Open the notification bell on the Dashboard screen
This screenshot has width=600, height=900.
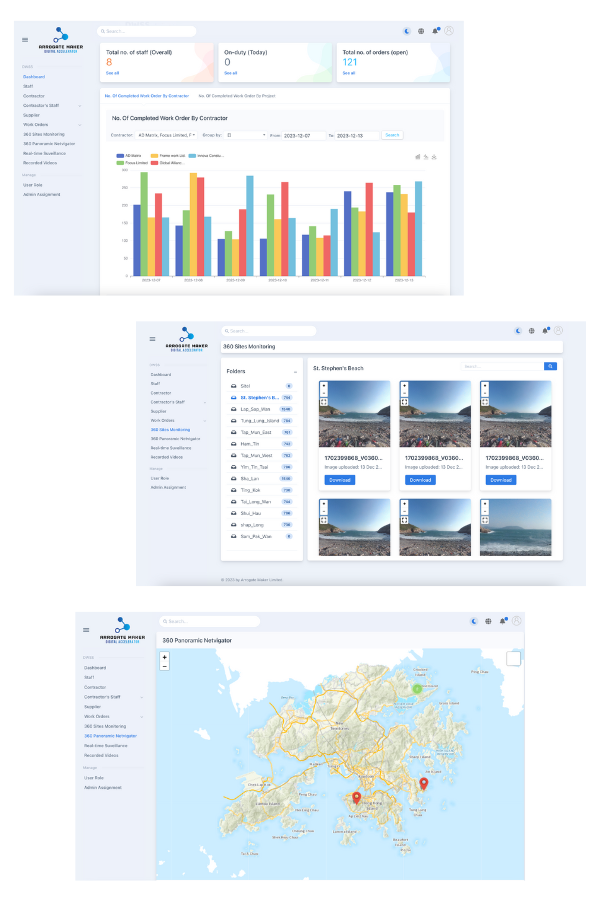point(437,31)
